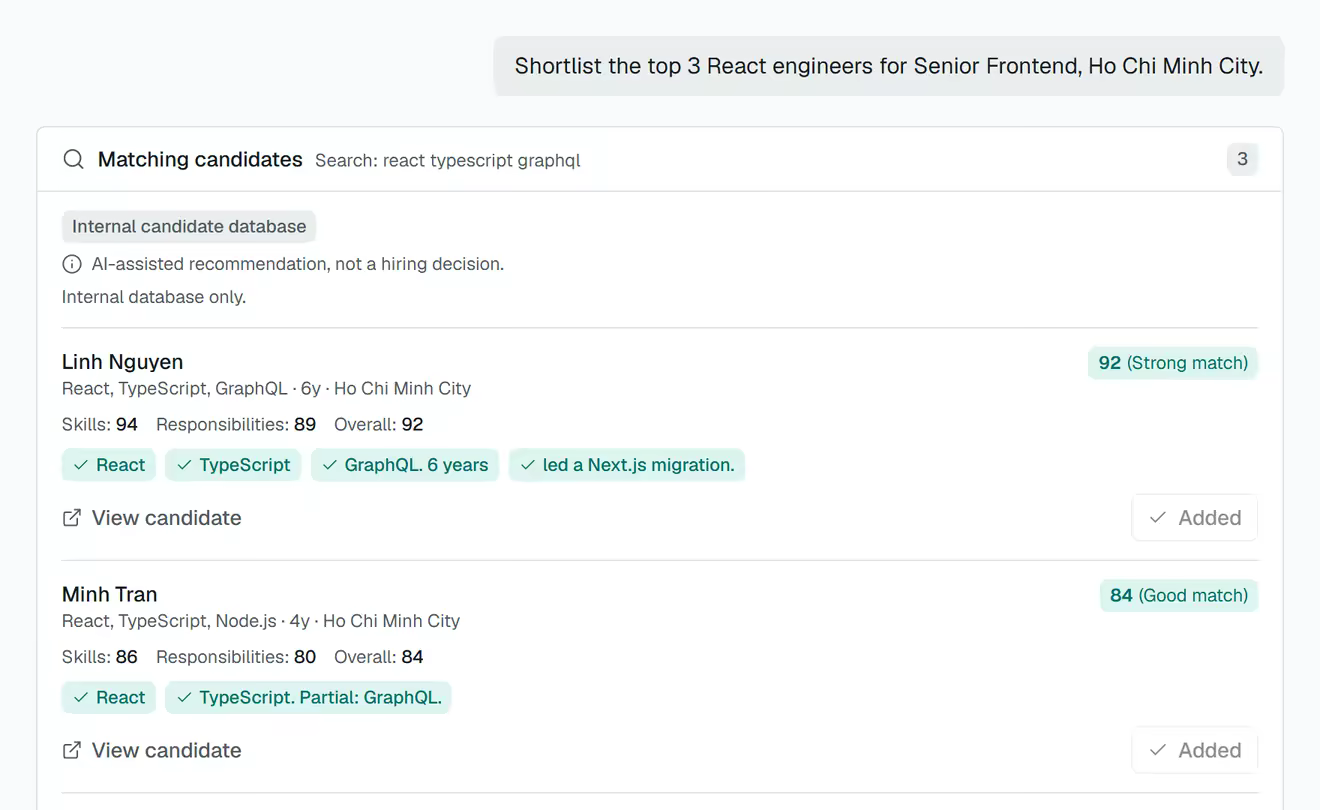Image resolution: width=1320 pixels, height=810 pixels.
Task: Click the AI-assisted recommendation notice text
Action: [298, 264]
